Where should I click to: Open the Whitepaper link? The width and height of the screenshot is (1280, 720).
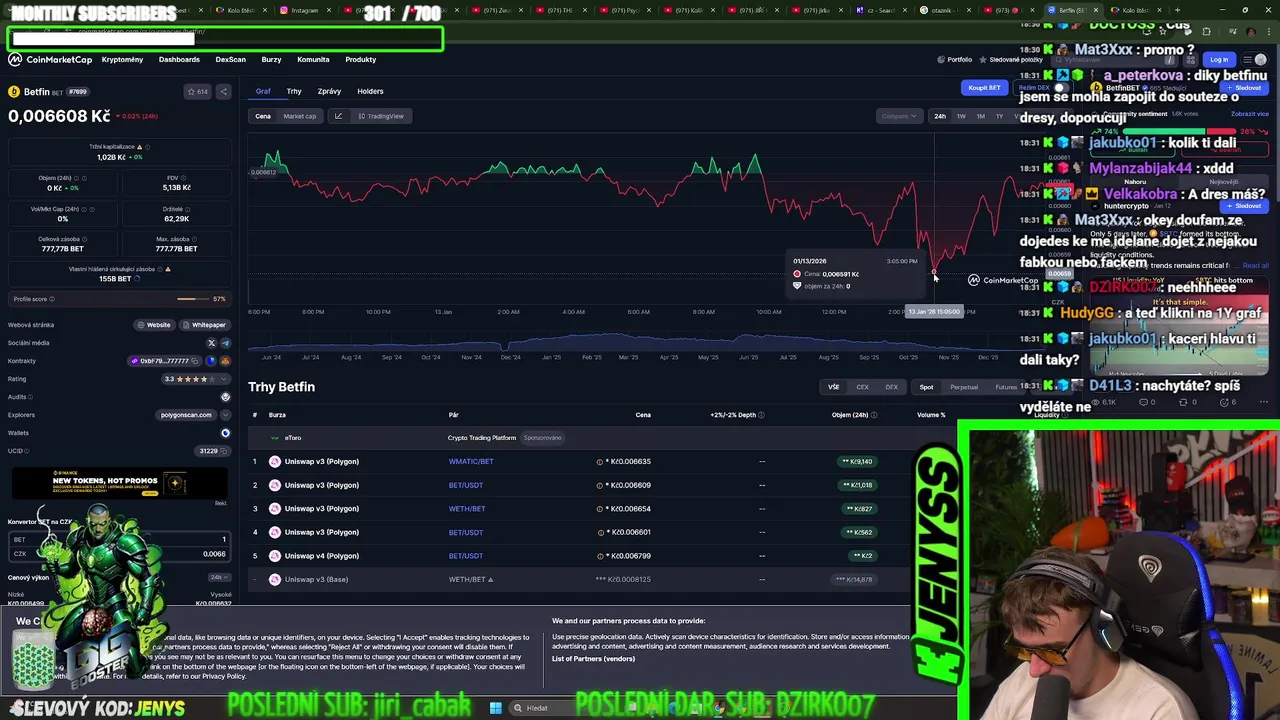pos(204,325)
